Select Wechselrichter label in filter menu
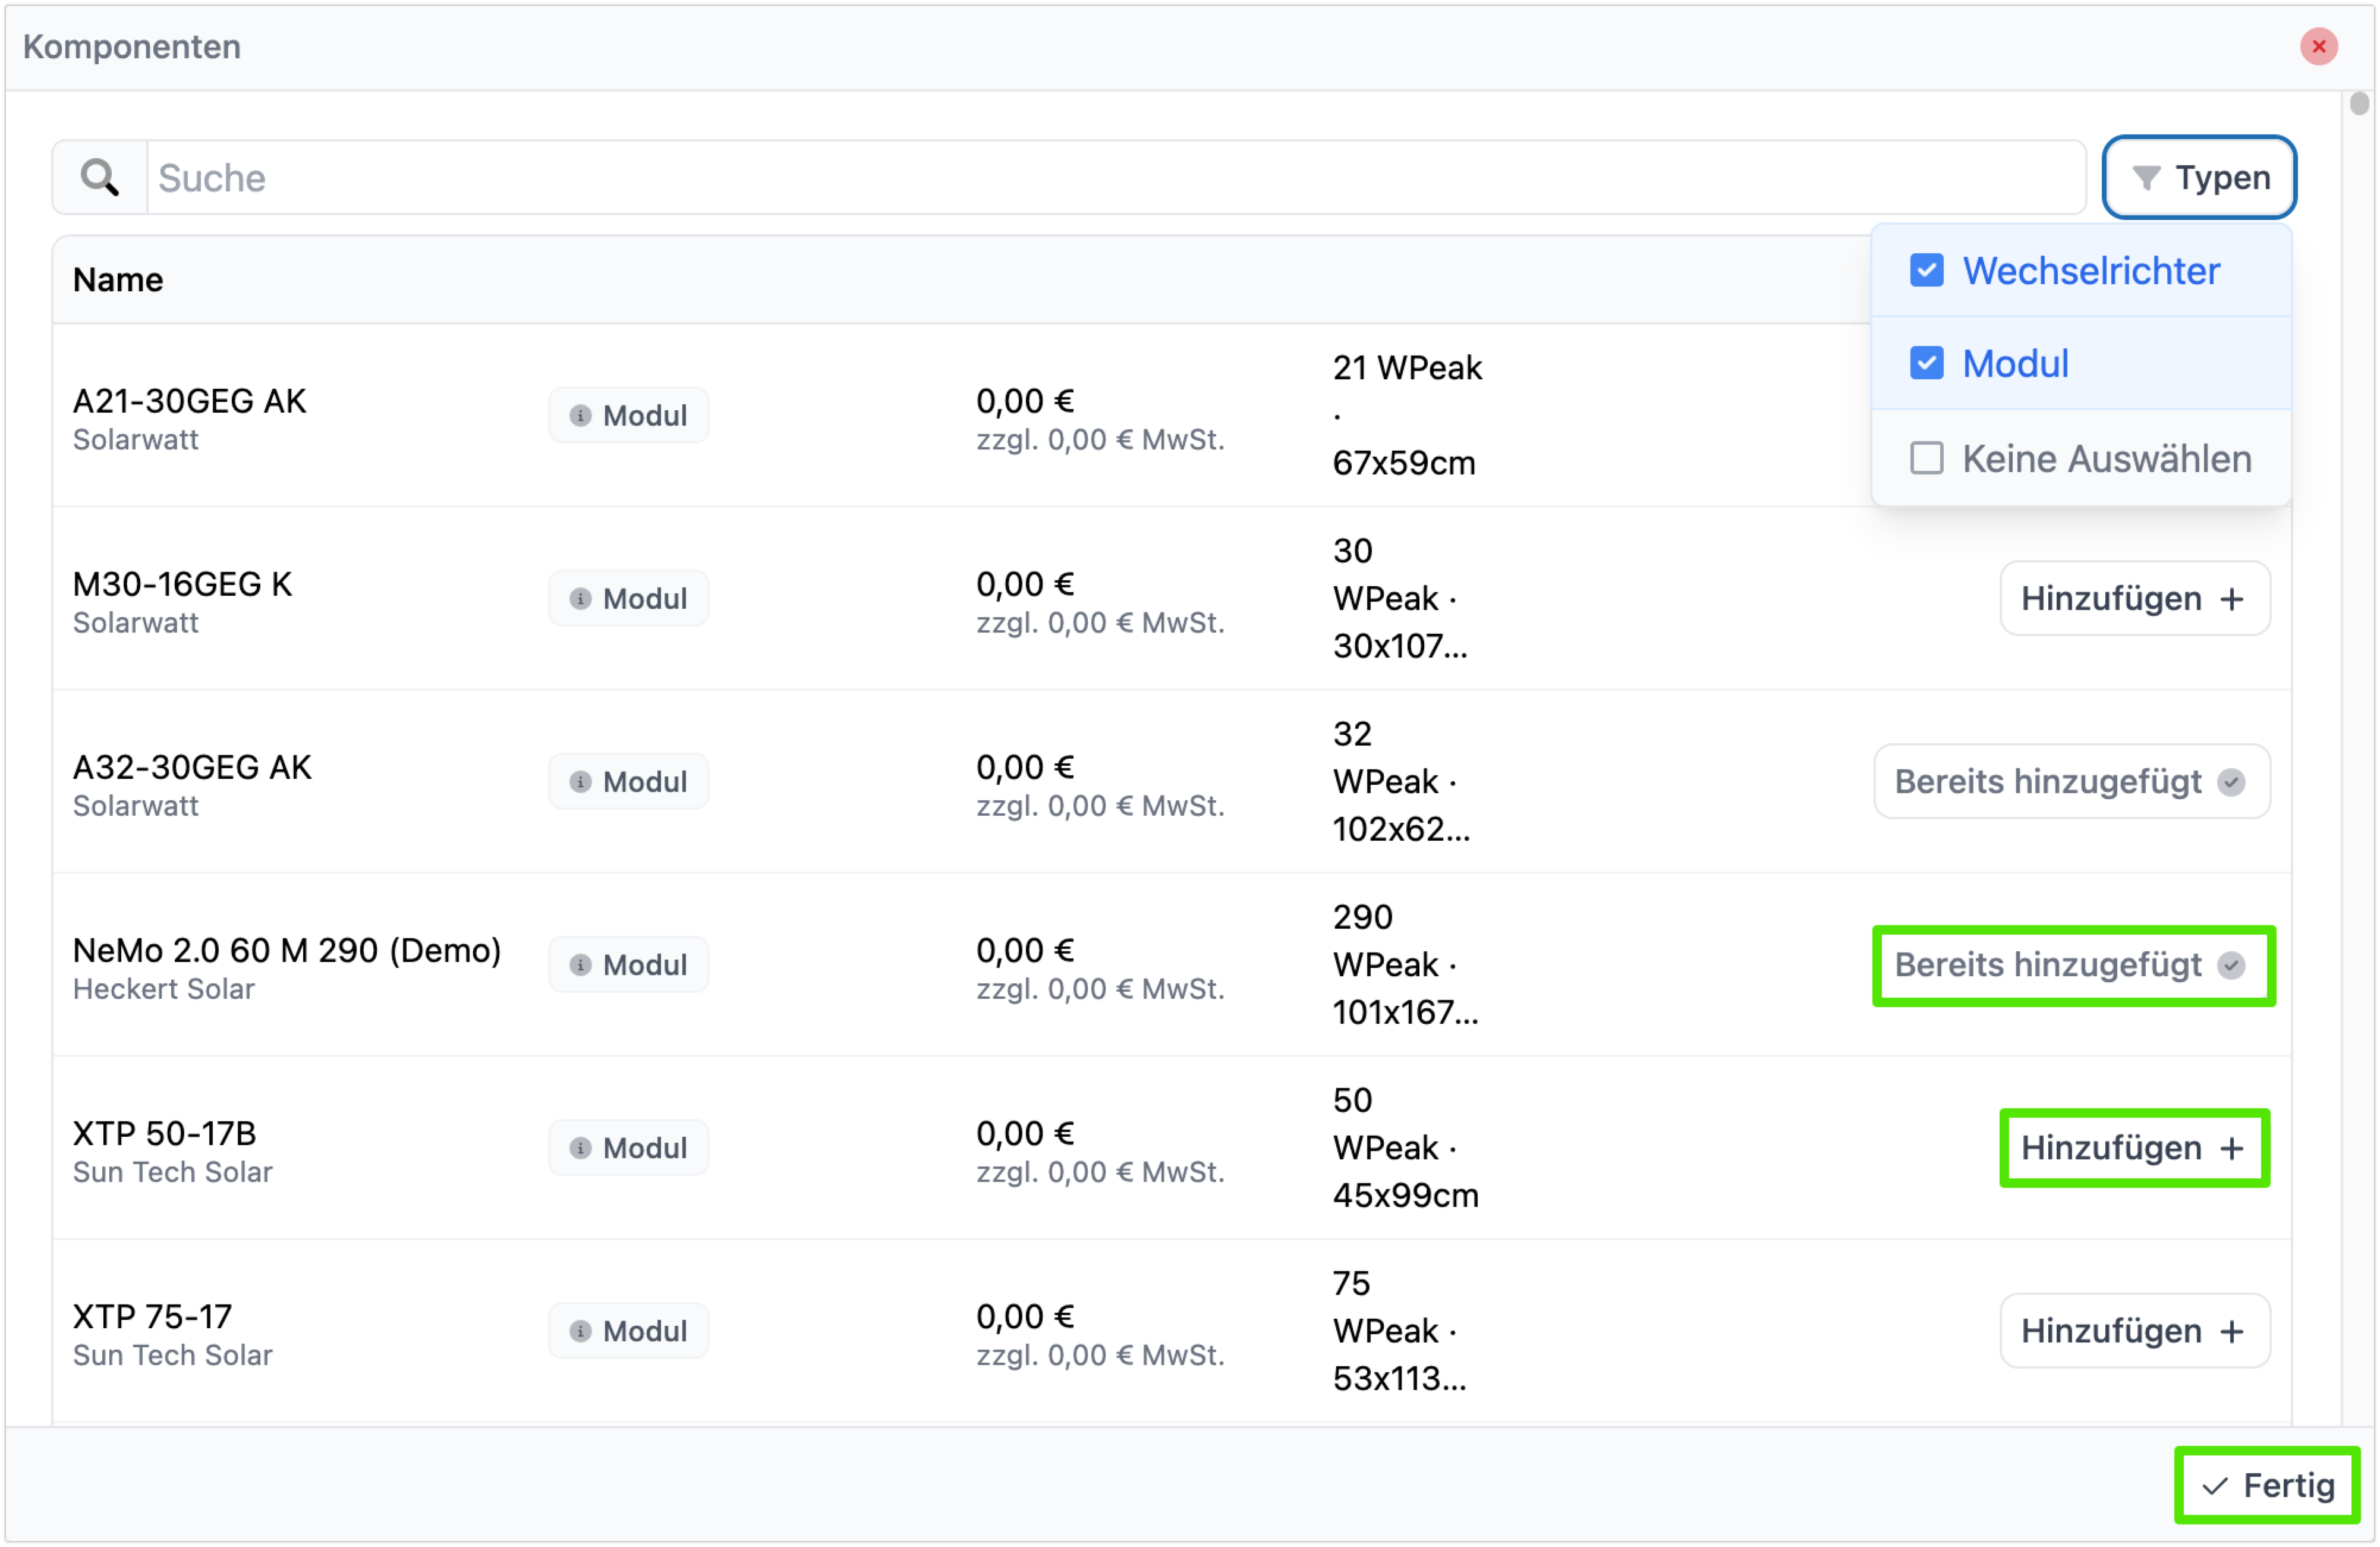Viewport: 2380px width, 1547px height. coord(2090,270)
